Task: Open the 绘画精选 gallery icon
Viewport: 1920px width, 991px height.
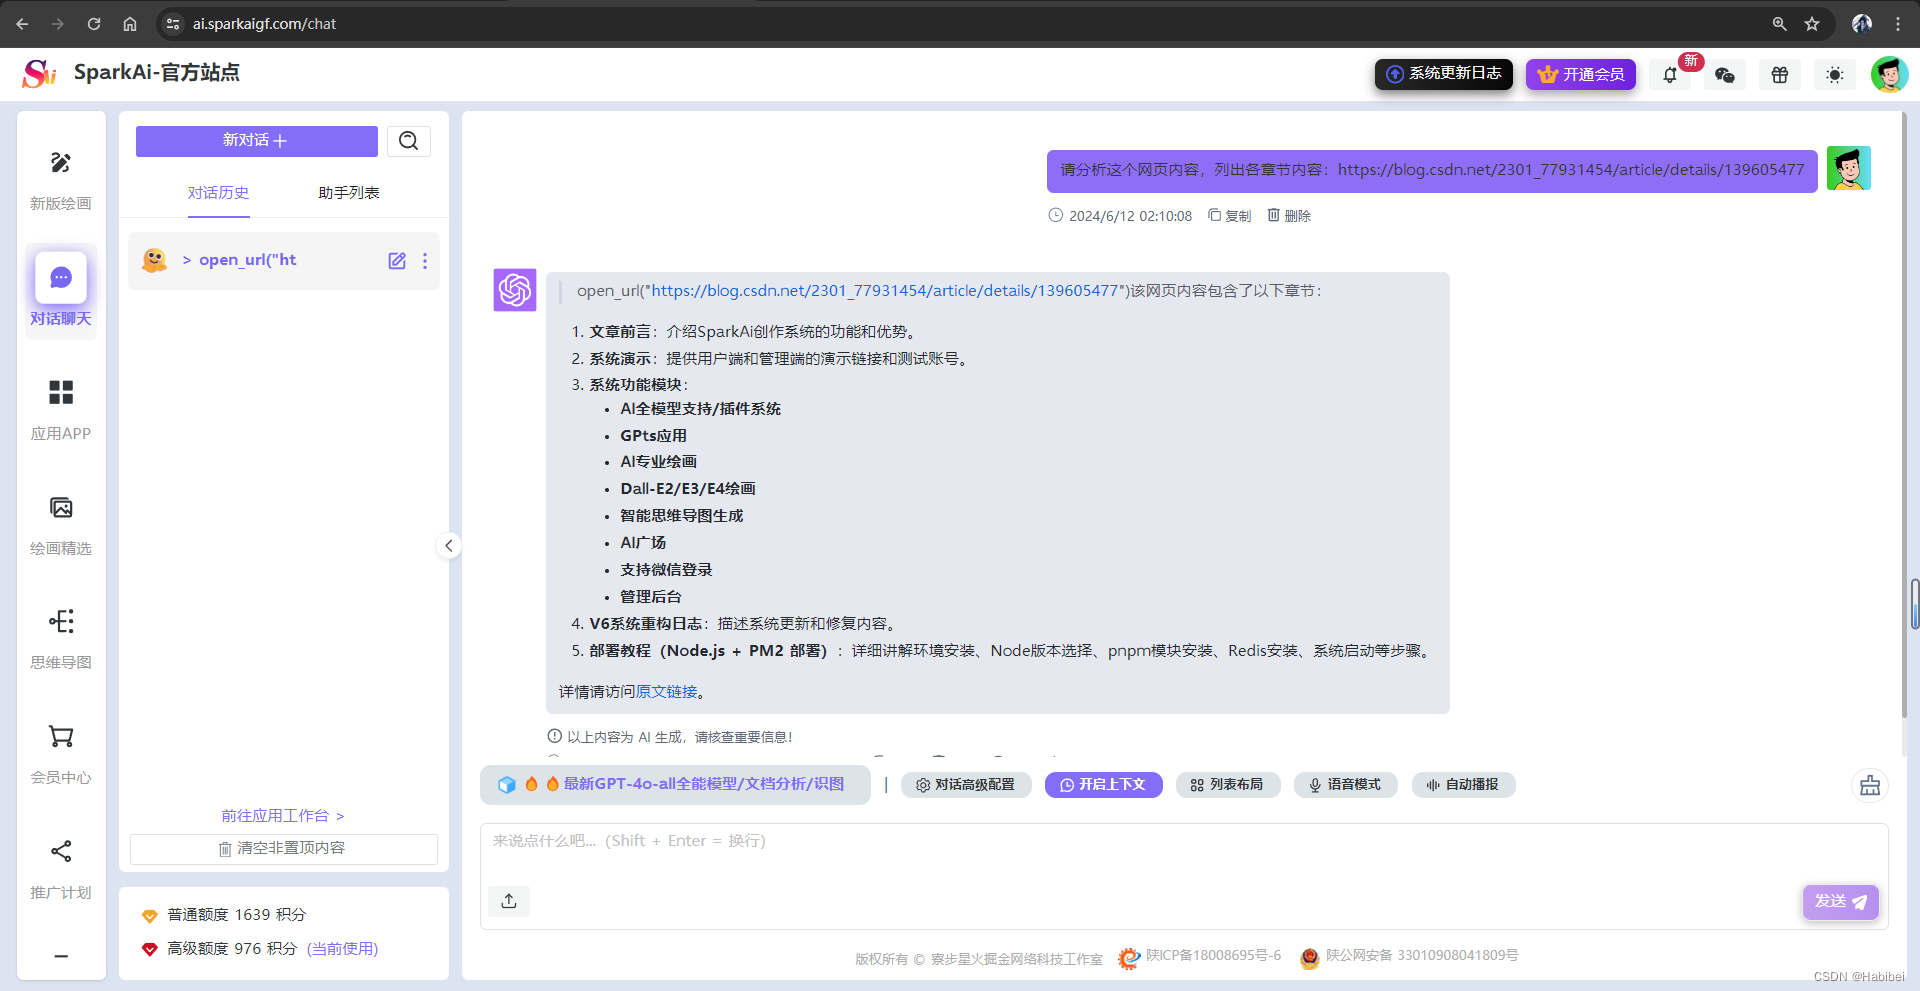Action: click(61, 508)
